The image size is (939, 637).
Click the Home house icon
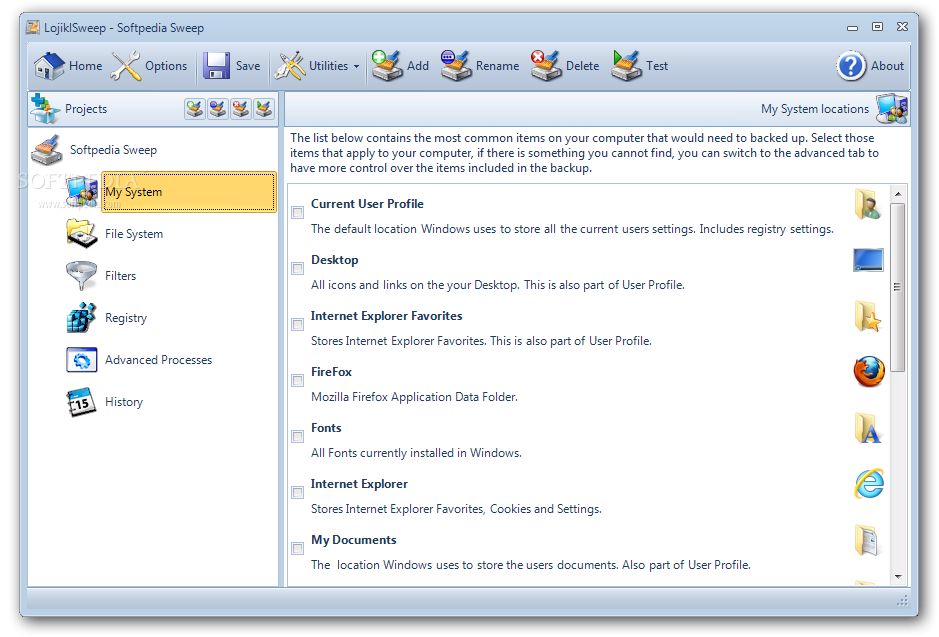[49, 66]
